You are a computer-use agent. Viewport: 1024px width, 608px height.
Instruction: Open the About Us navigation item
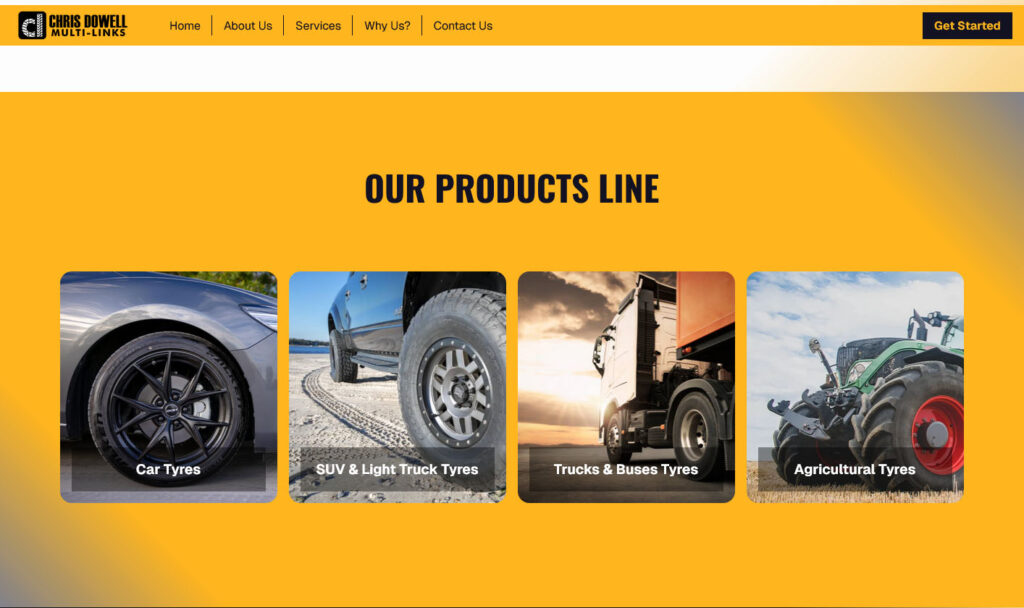click(248, 25)
